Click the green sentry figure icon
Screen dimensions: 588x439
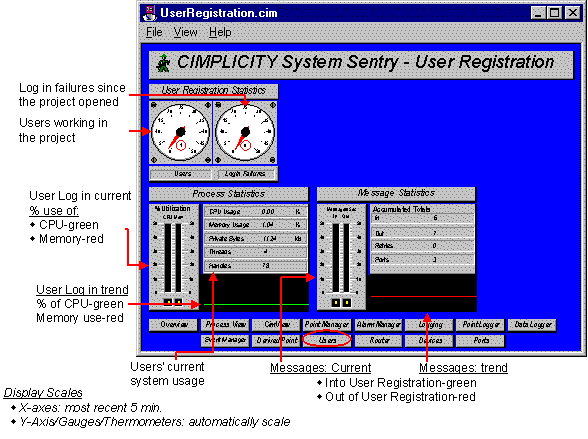point(164,63)
